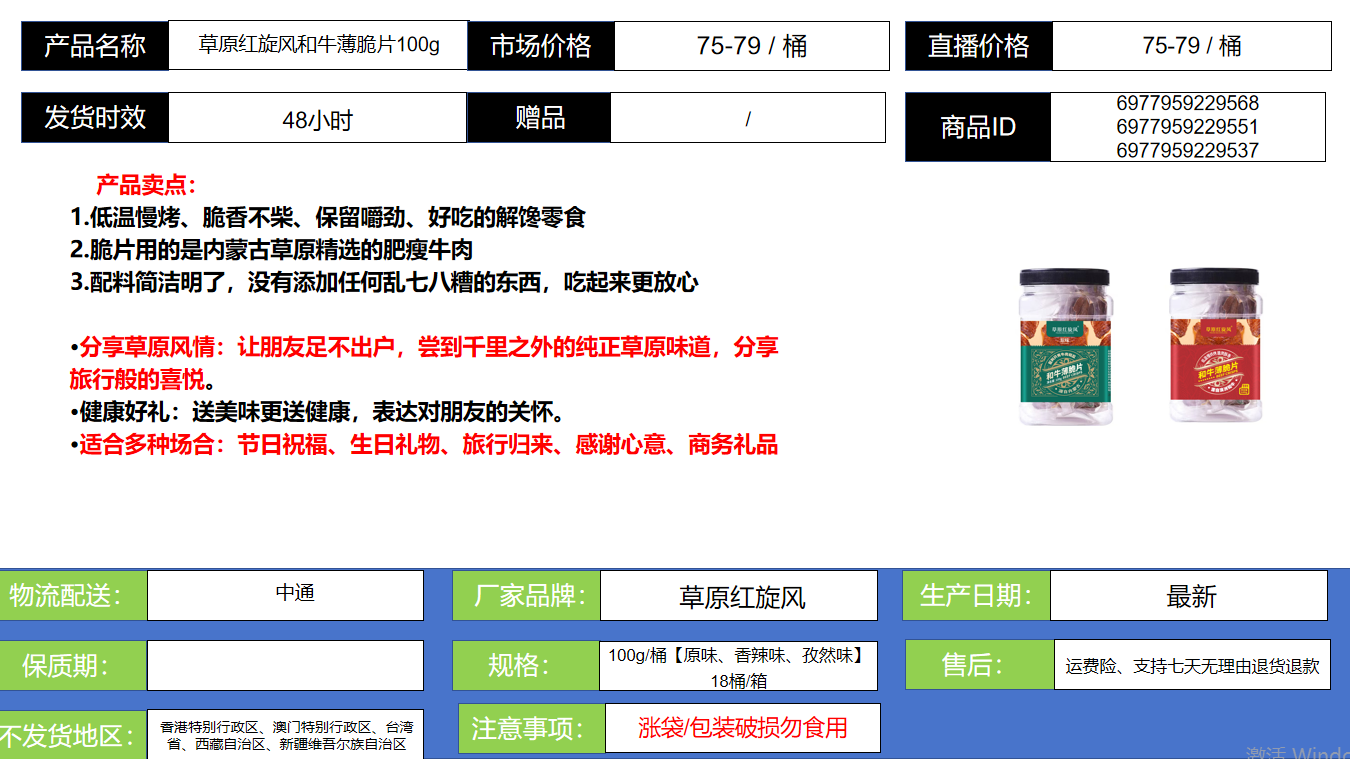The image size is (1350, 759).
Task: Select the product name cell with 草原红旋风和牛薄脆片100g
Action: [318, 45]
